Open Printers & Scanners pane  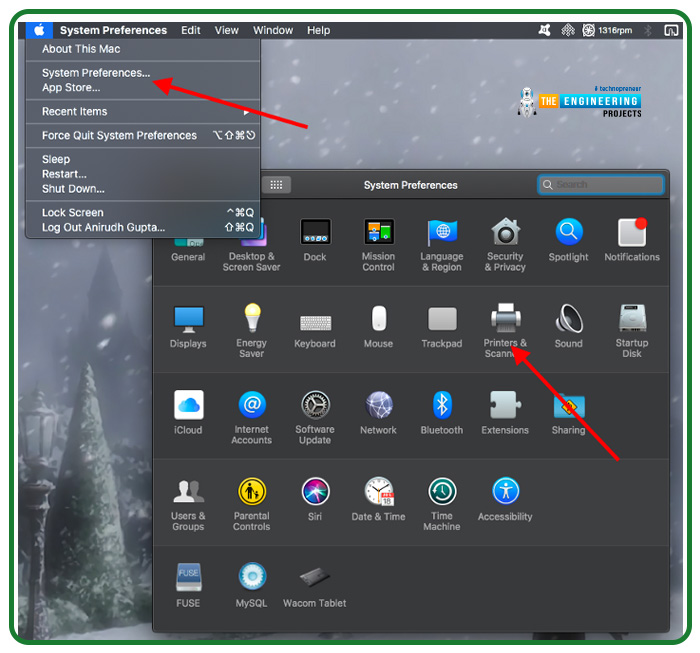505,331
